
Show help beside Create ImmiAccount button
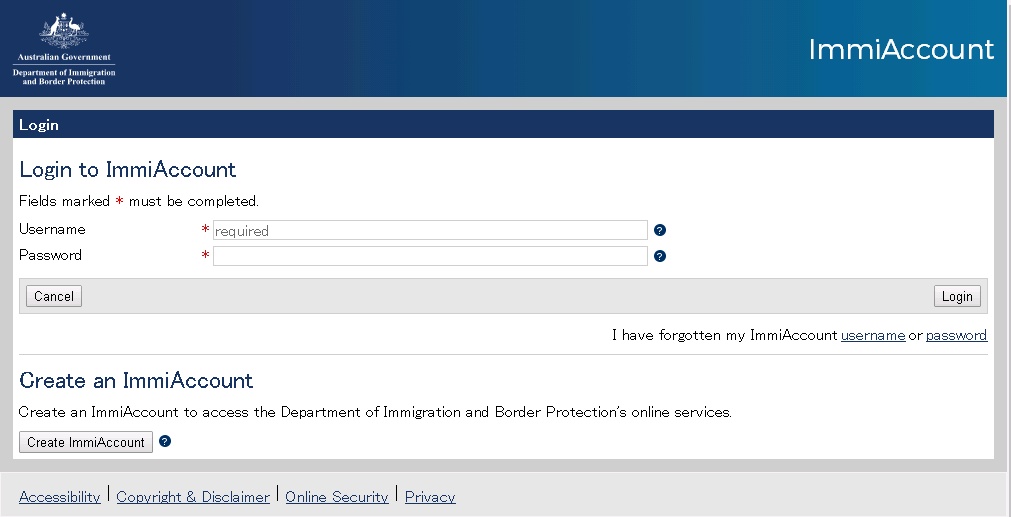click(165, 441)
